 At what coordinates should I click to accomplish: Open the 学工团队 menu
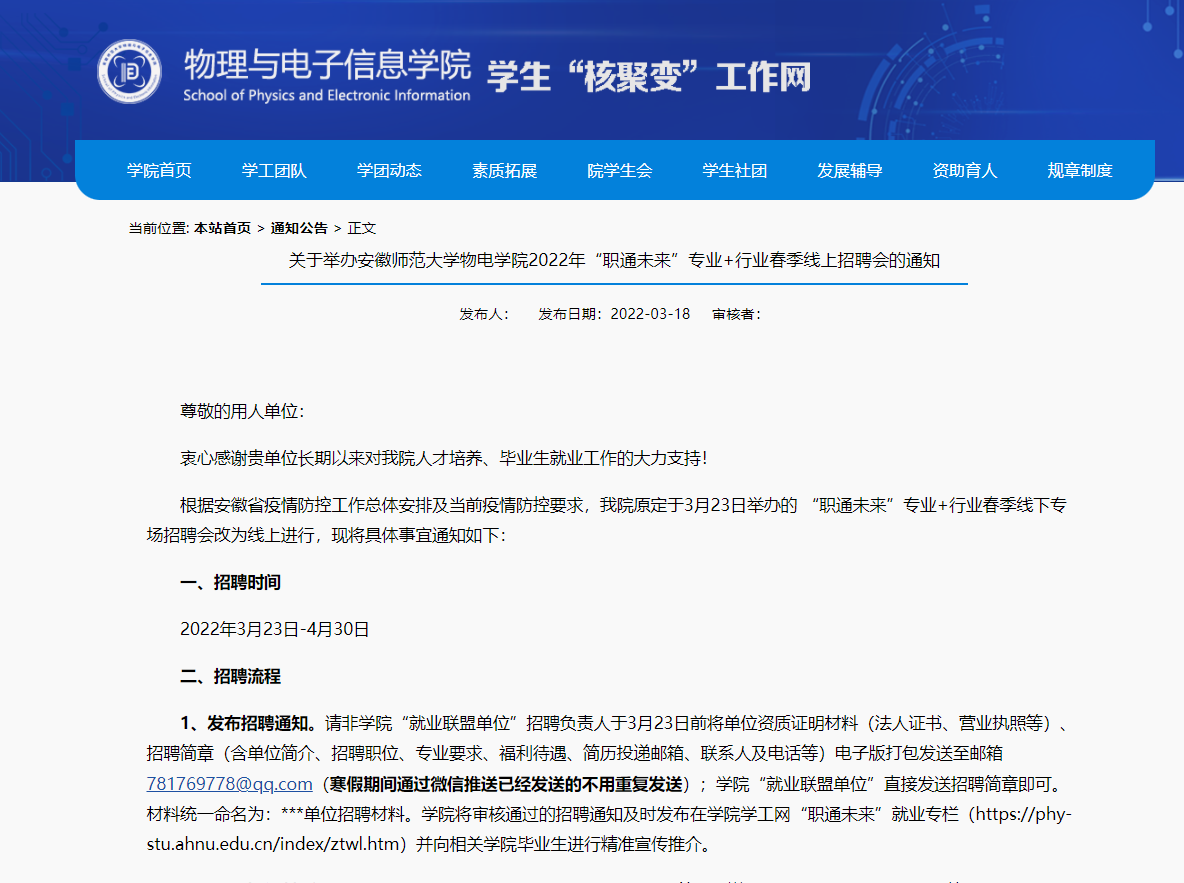(274, 171)
